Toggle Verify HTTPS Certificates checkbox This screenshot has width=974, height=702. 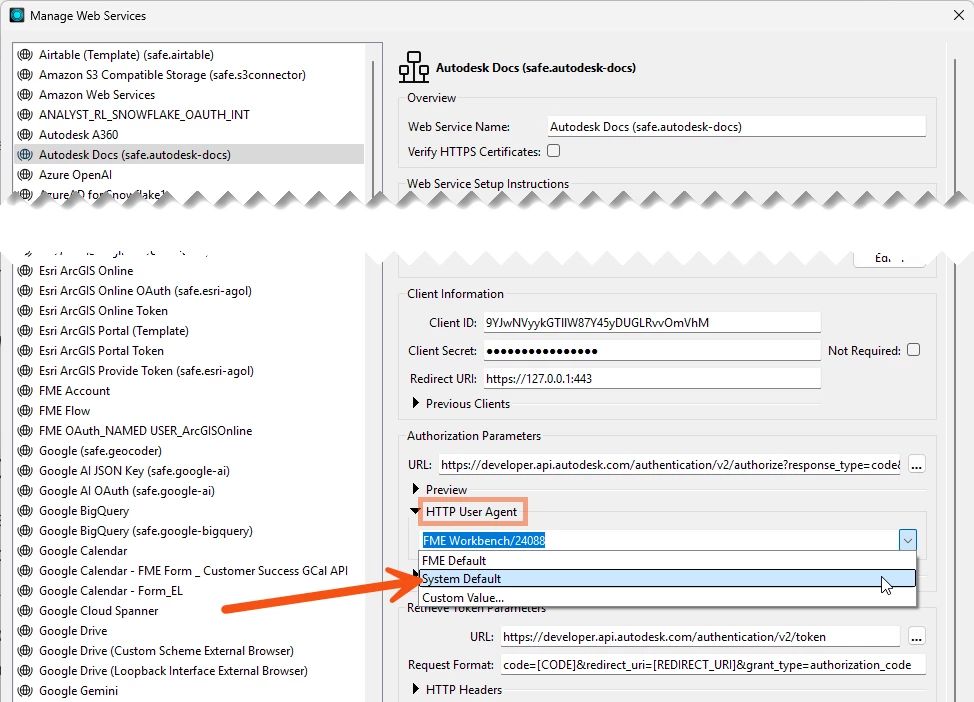coord(553,151)
